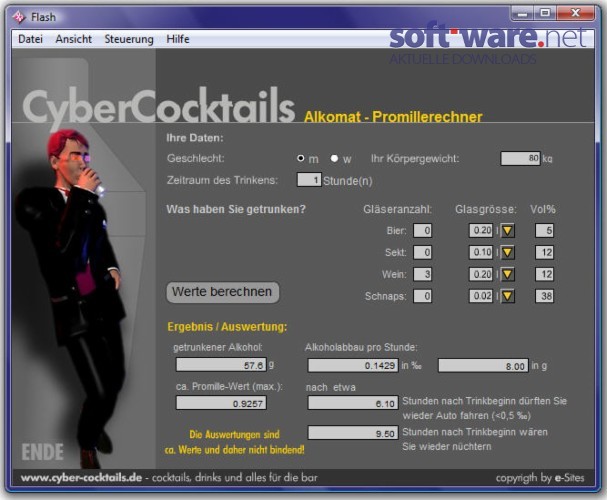Click the 6.10 hours until driving value
The width and height of the screenshot is (607, 500).
coord(353,403)
